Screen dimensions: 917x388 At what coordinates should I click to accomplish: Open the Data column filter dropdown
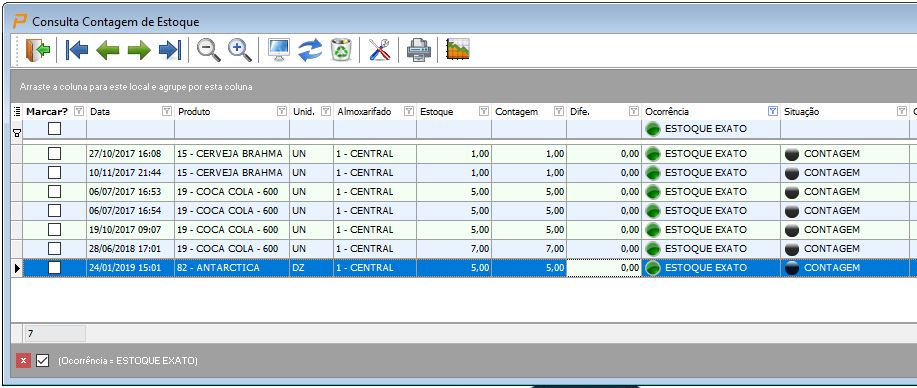(167, 111)
